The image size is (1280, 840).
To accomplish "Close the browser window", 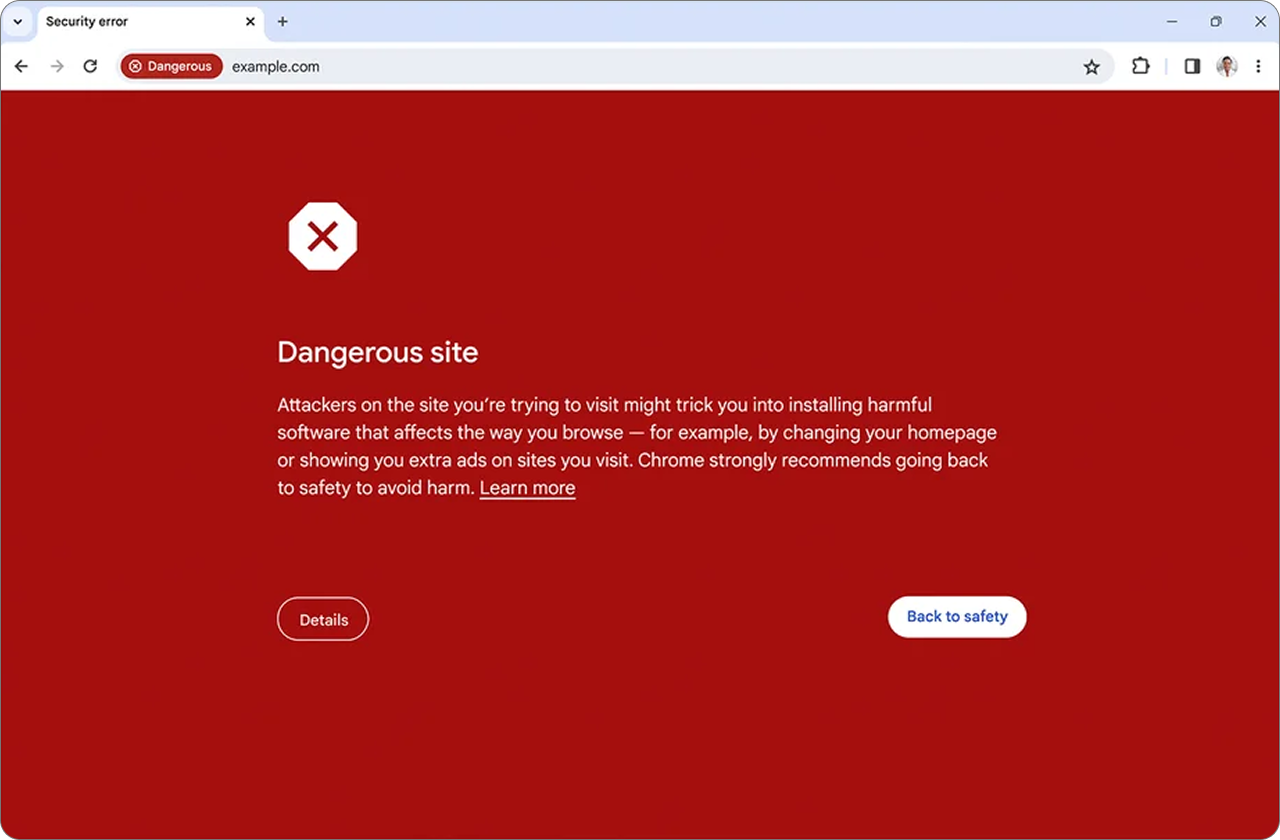I will tap(1259, 21).
